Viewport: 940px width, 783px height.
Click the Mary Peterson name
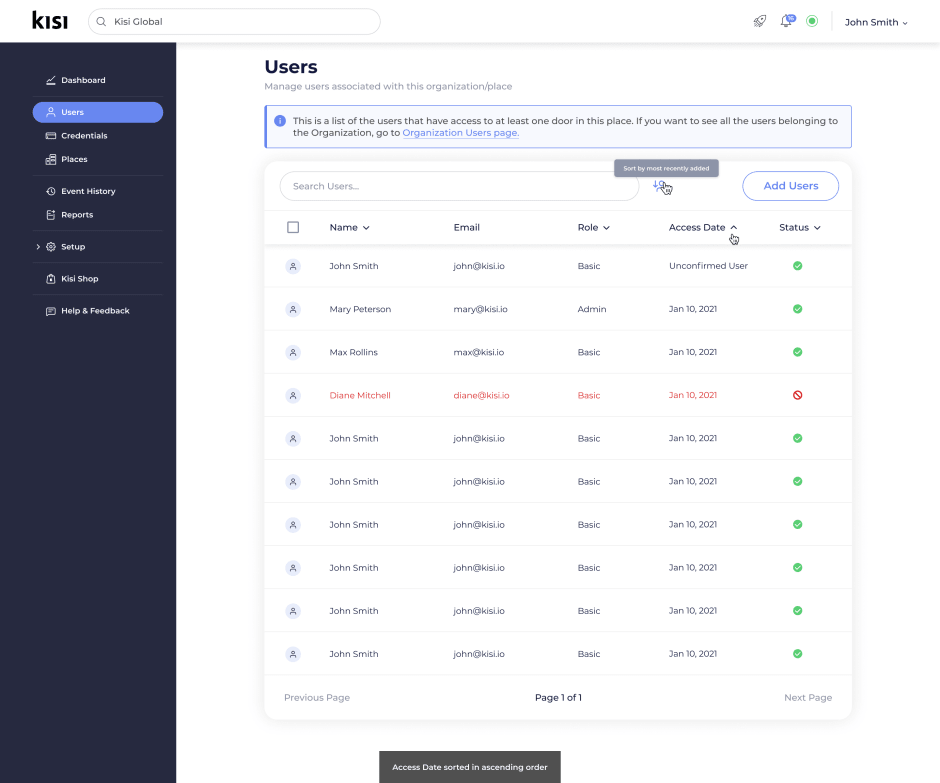[360, 309]
